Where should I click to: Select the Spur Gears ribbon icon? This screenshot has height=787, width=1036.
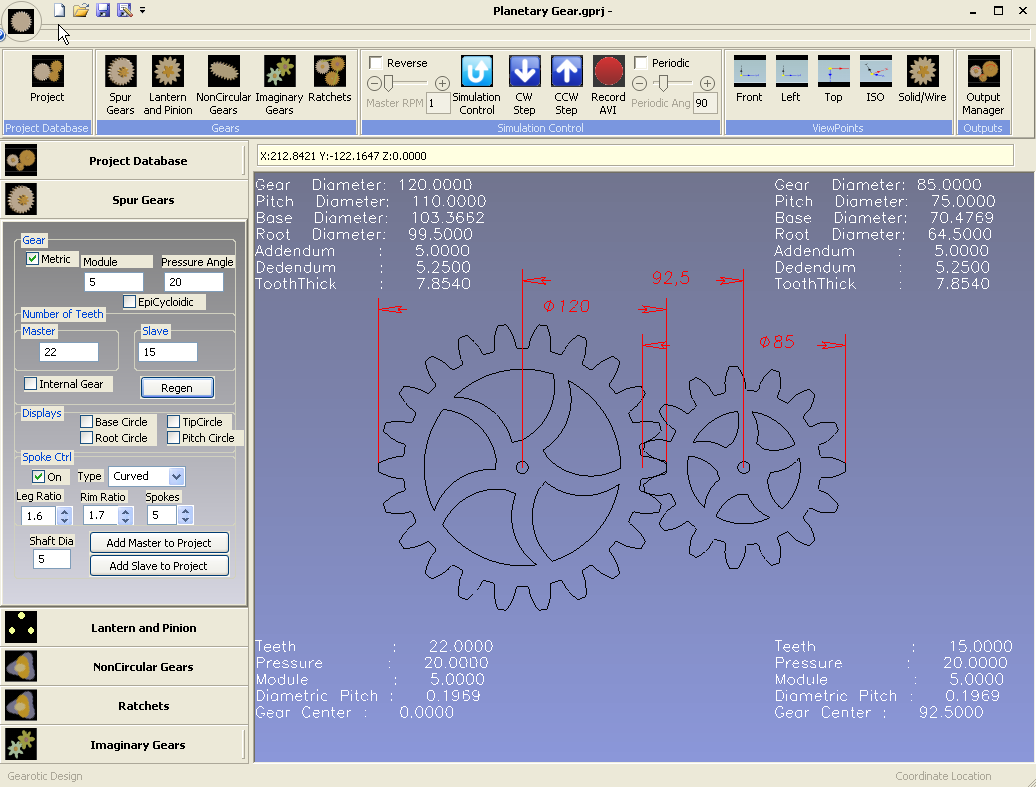(120, 85)
